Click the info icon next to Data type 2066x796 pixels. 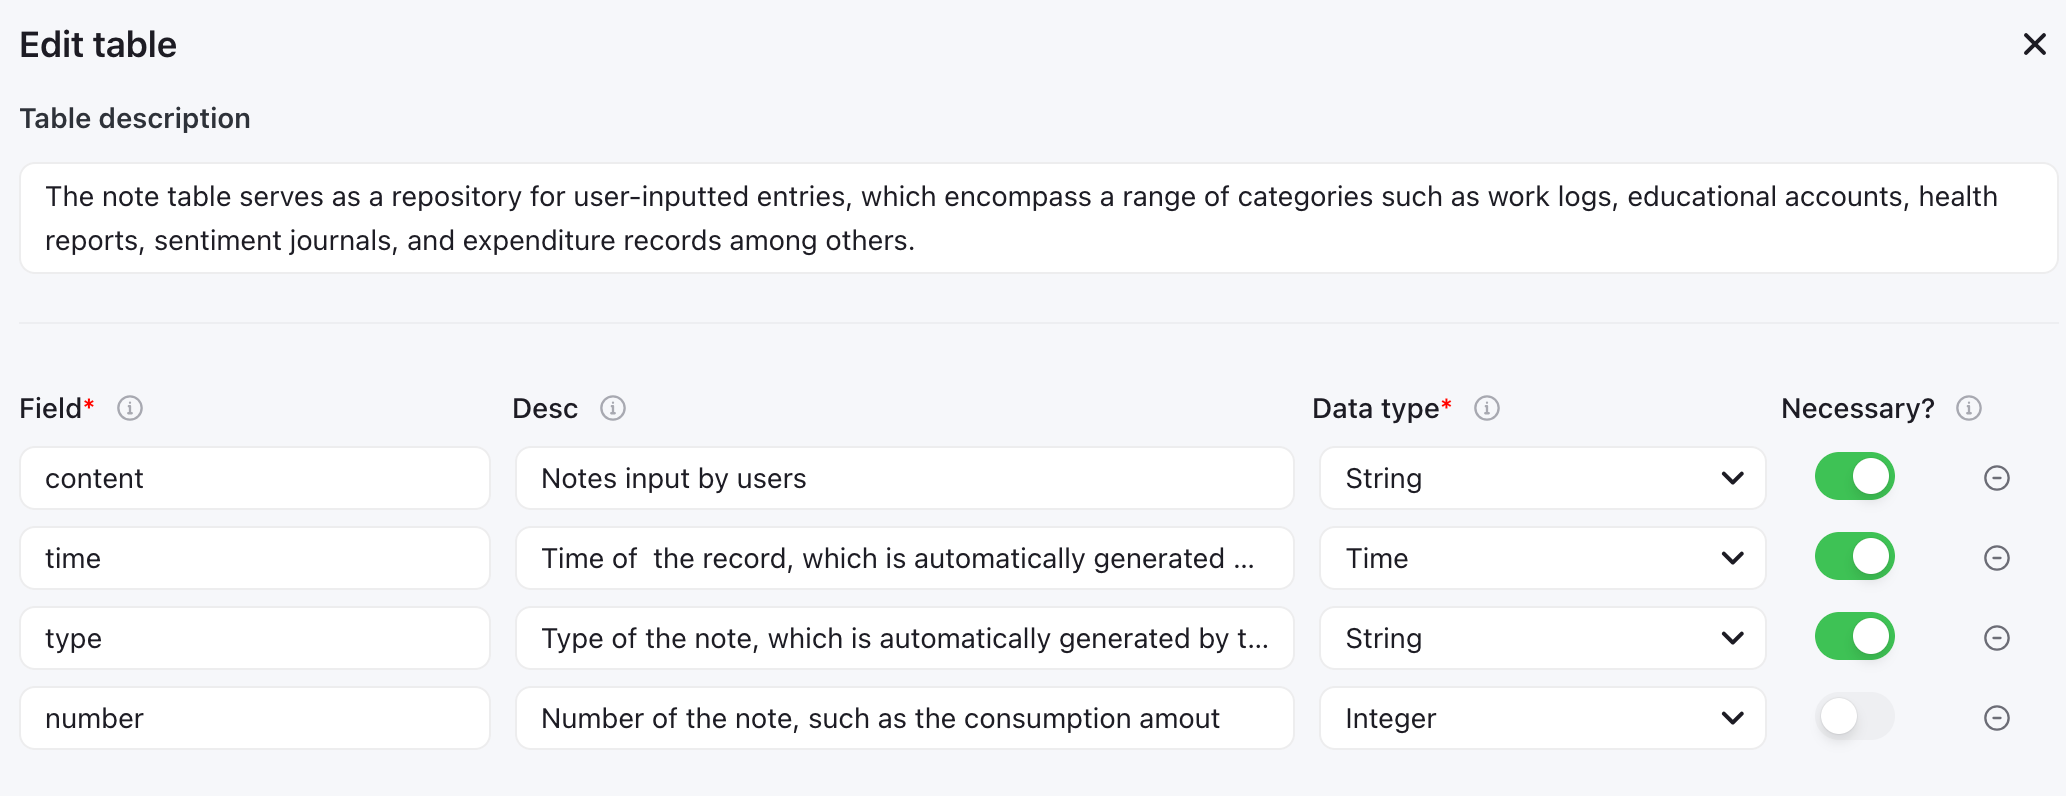(1487, 408)
